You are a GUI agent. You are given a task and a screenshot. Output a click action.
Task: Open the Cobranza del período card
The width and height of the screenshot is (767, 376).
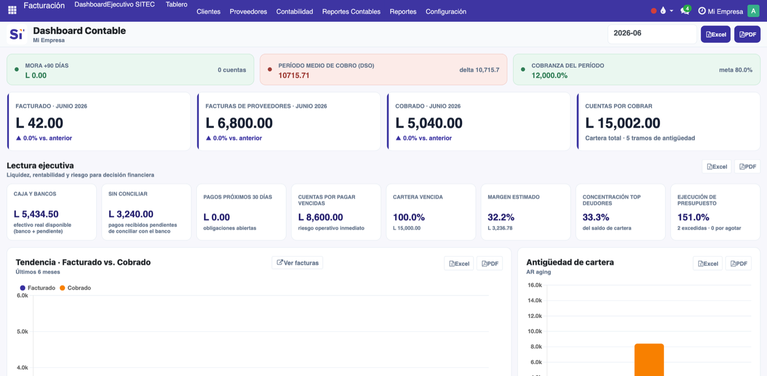636,69
